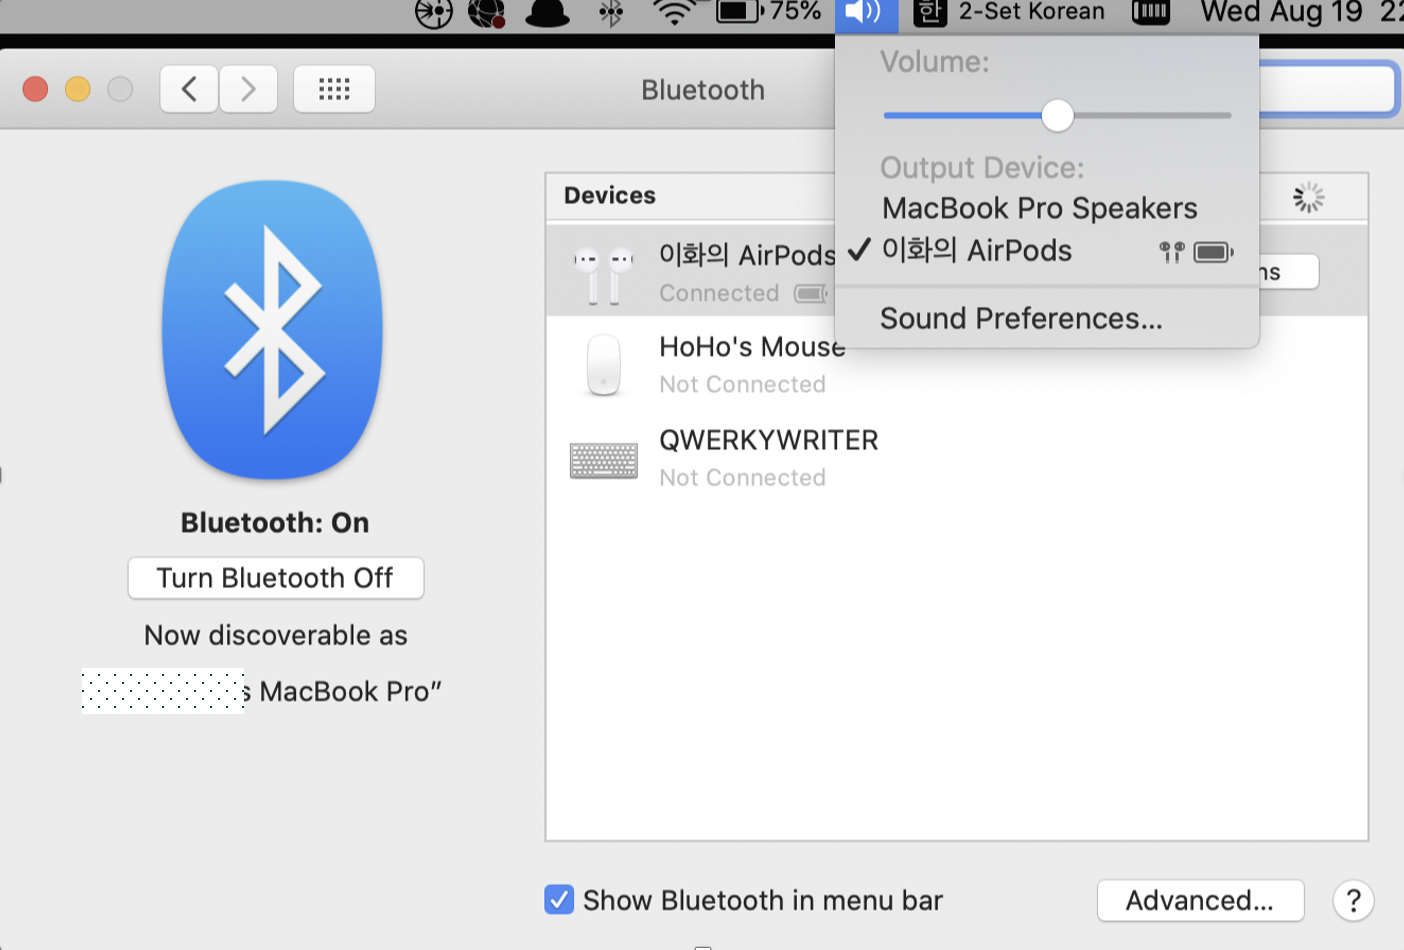Toggle Show Bluetooth in menu bar checkbox
This screenshot has width=1404, height=950.
pos(559,900)
